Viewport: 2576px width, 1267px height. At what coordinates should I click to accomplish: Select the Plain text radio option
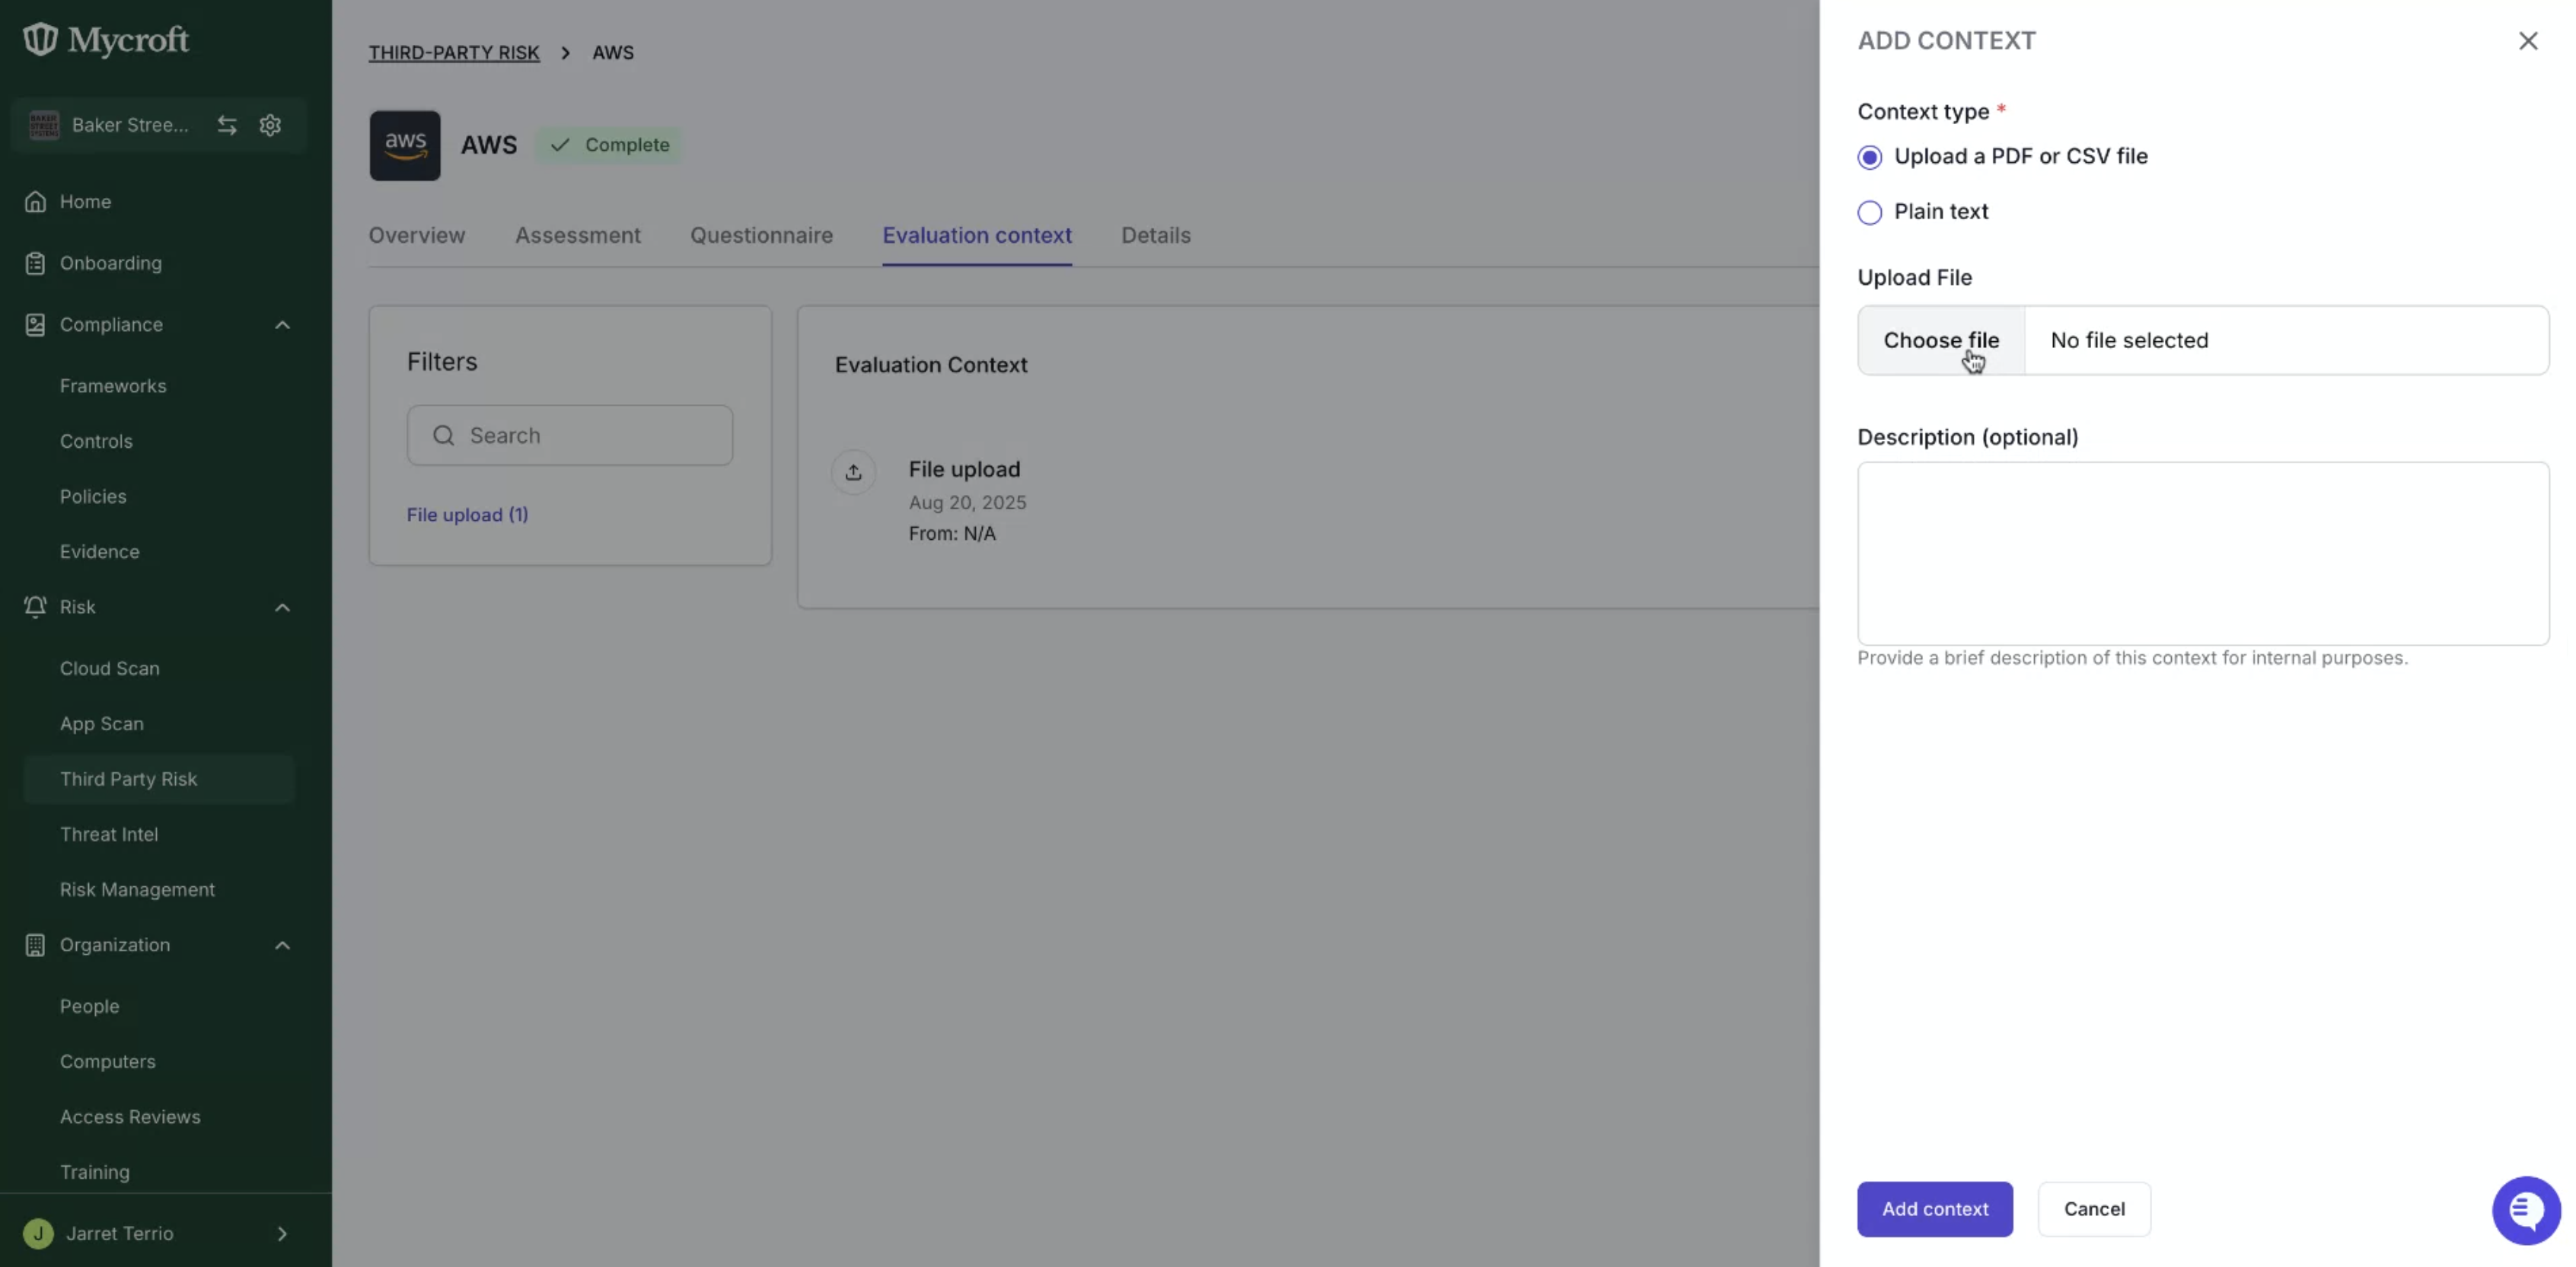(1869, 212)
